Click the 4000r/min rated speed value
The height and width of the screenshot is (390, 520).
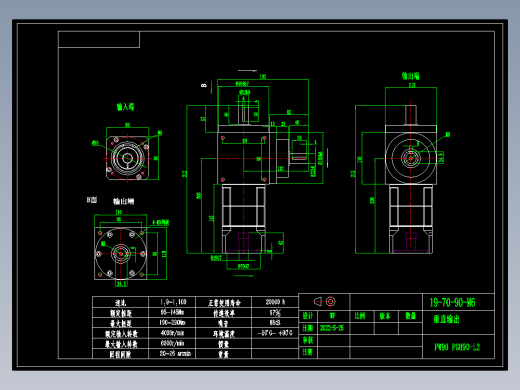172,333
